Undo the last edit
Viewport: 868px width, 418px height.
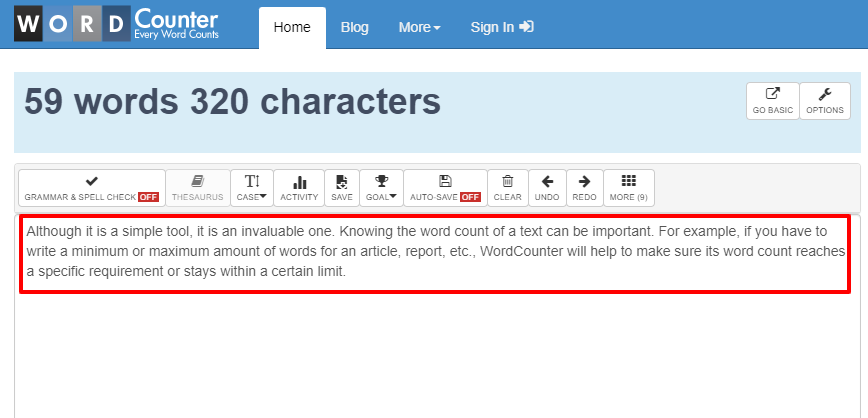(547, 187)
